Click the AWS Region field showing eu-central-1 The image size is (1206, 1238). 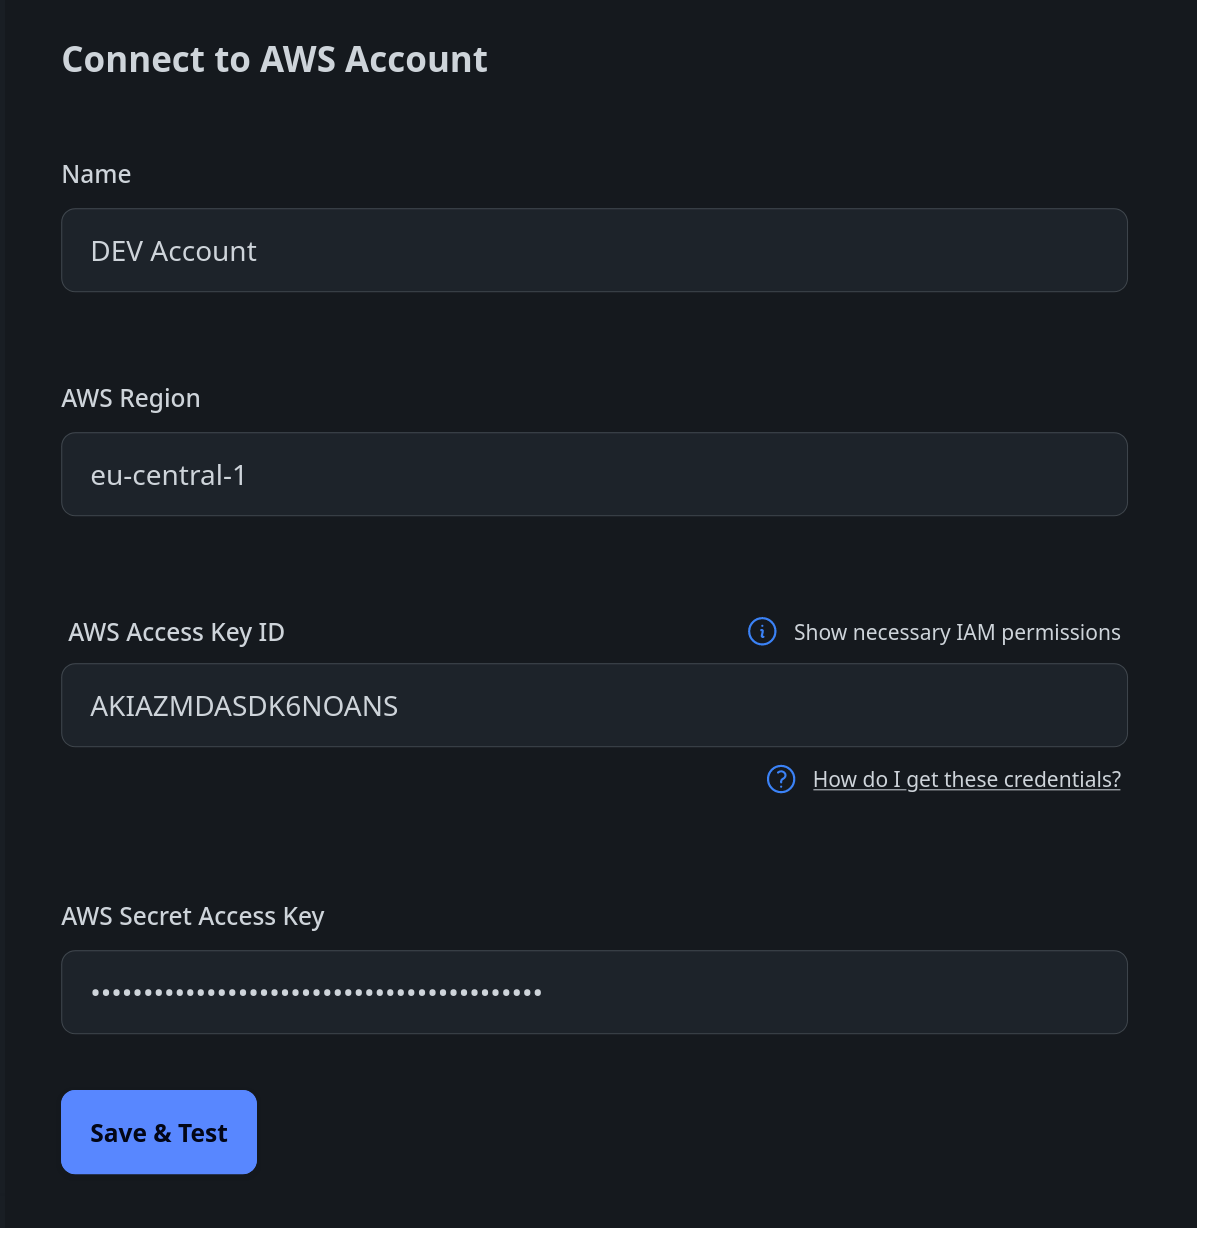click(594, 474)
